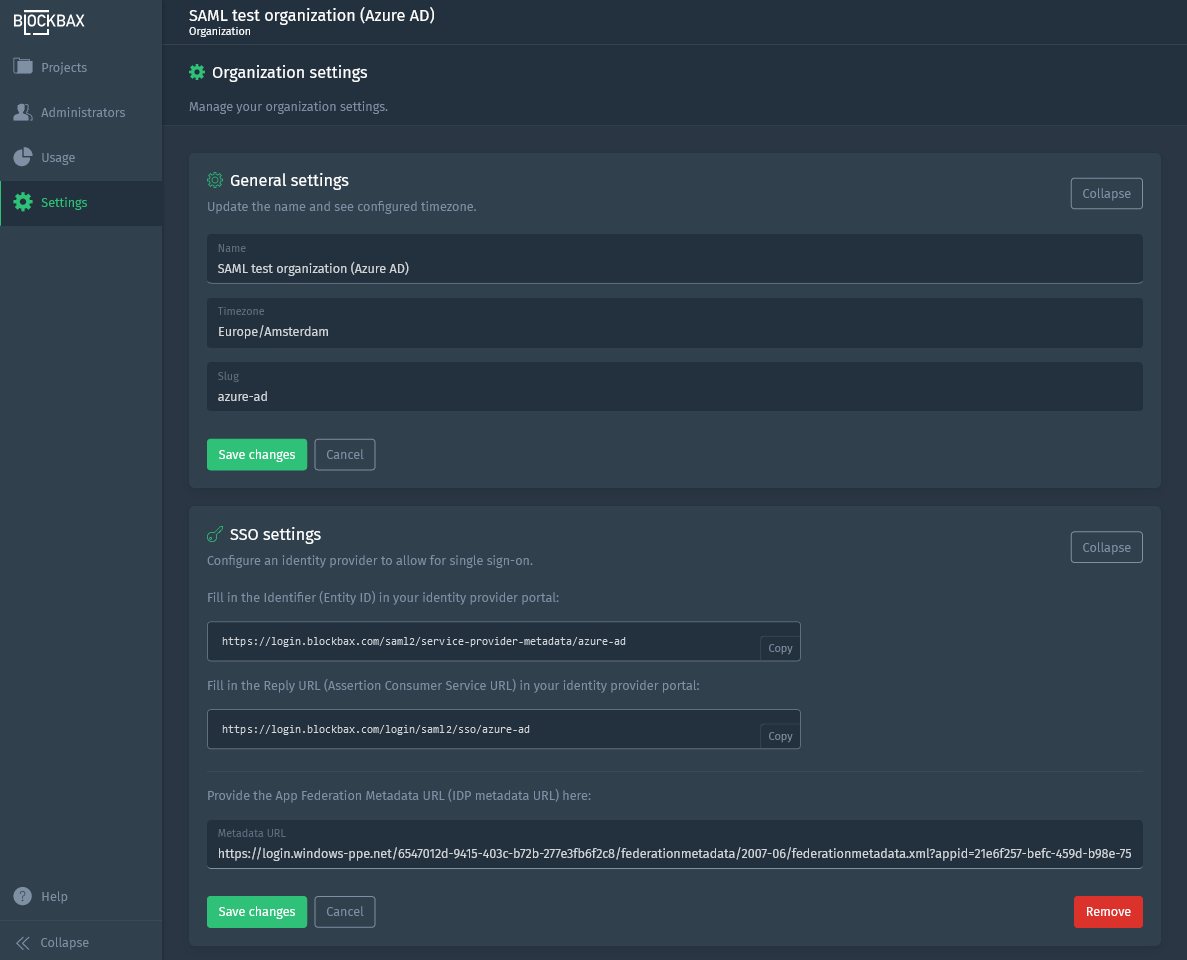1187x960 pixels.
Task: Copy the Identifier Entity ID URL
Action: 780,648
